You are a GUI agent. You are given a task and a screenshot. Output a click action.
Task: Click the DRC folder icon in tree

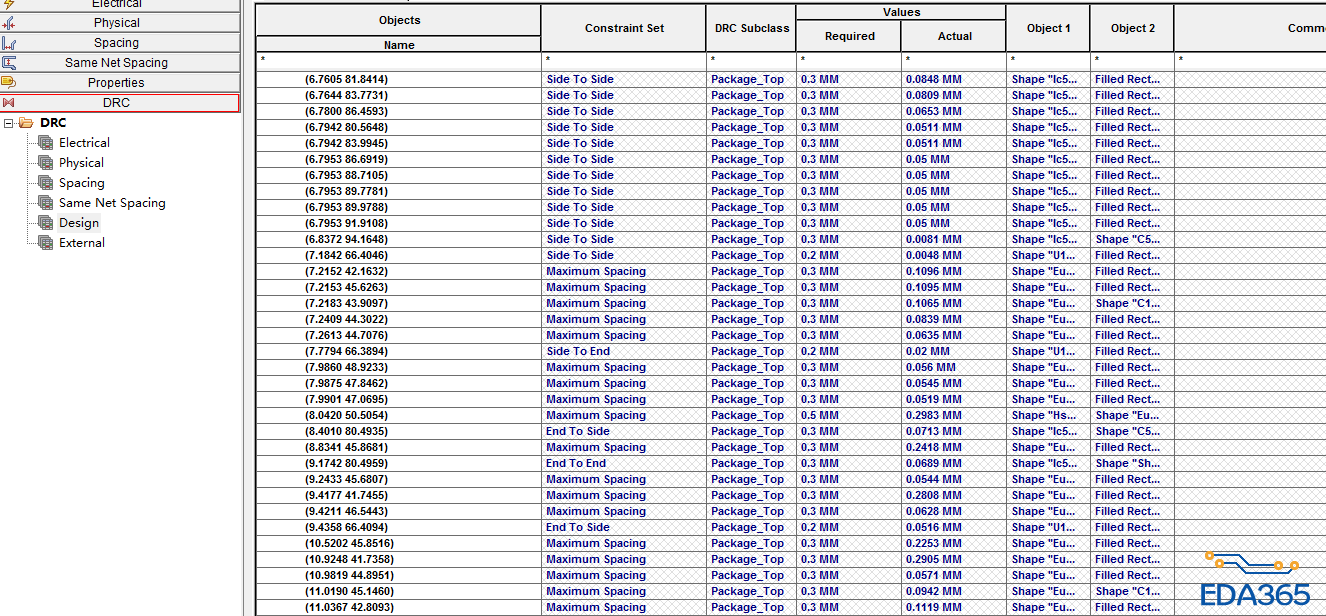[x=26, y=123]
